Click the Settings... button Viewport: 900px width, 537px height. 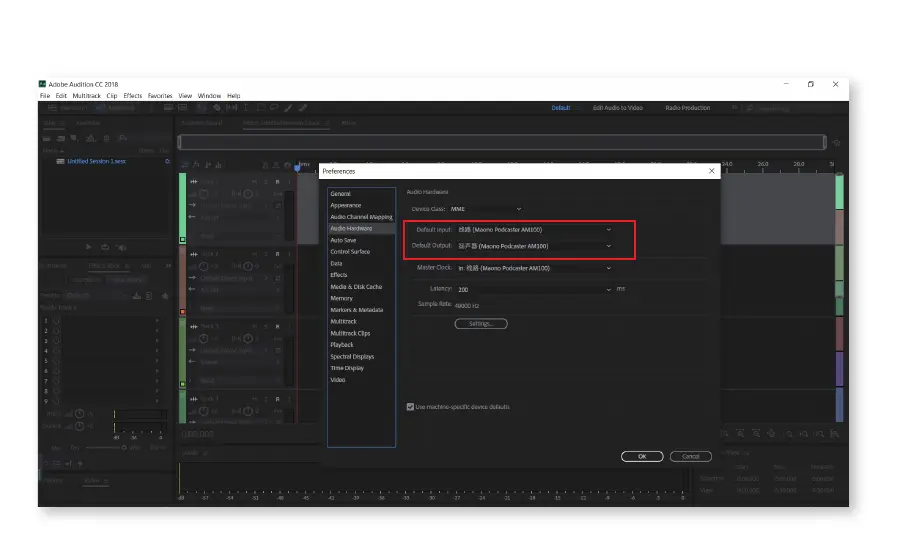(x=481, y=324)
